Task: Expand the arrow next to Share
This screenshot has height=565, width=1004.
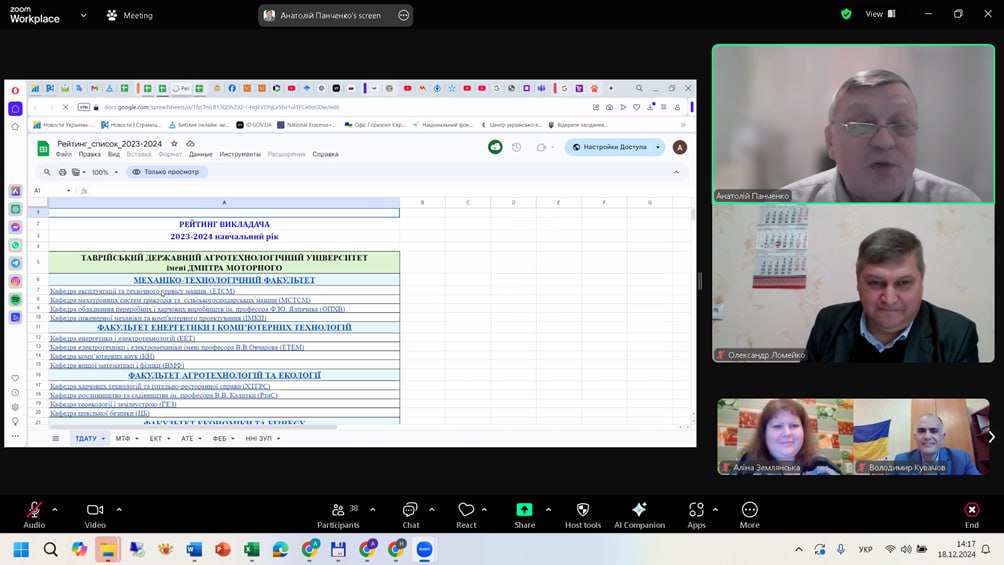Action: pos(548,509)
